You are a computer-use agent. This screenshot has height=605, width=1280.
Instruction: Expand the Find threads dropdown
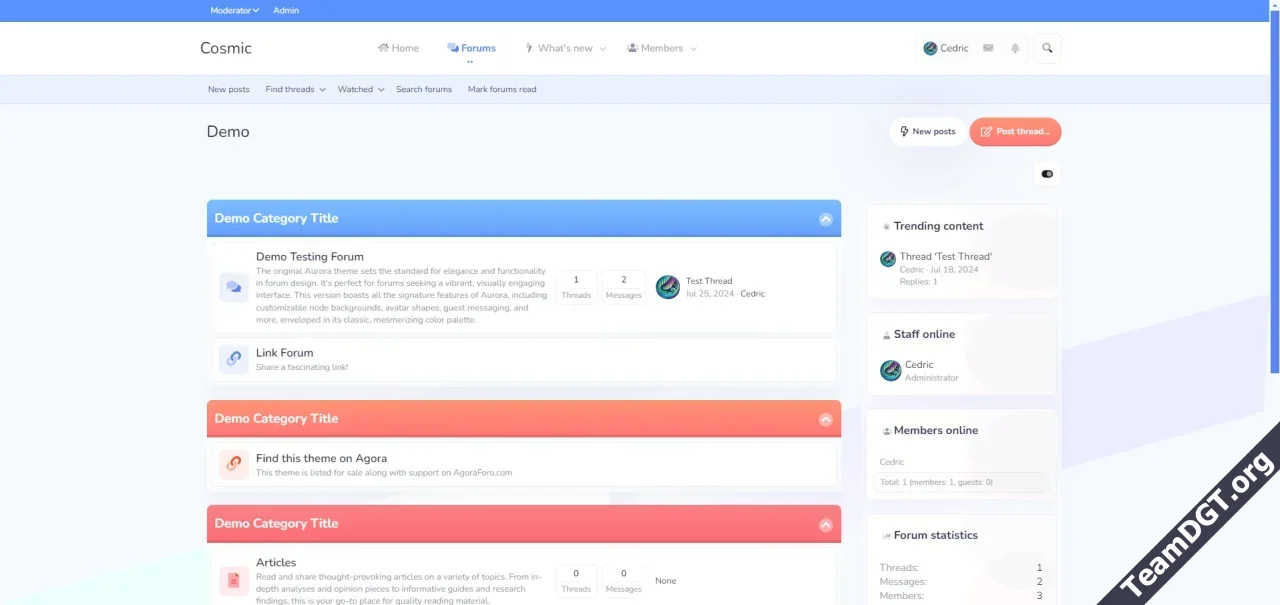click(x=322, y=90)
